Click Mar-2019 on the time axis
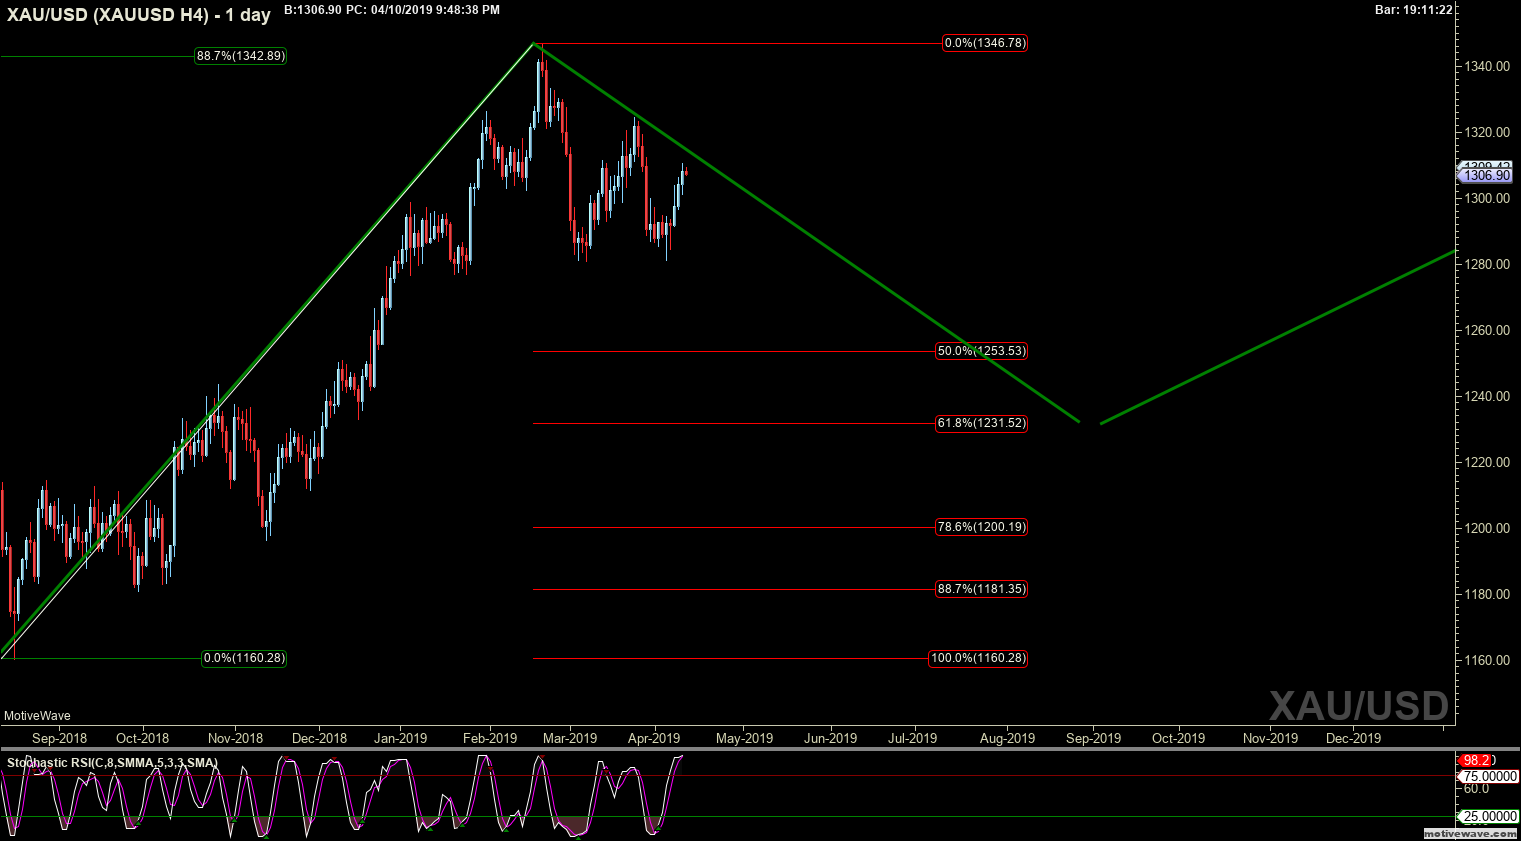The height and width of the screenshot is (841, 1521). coord(569,738)
